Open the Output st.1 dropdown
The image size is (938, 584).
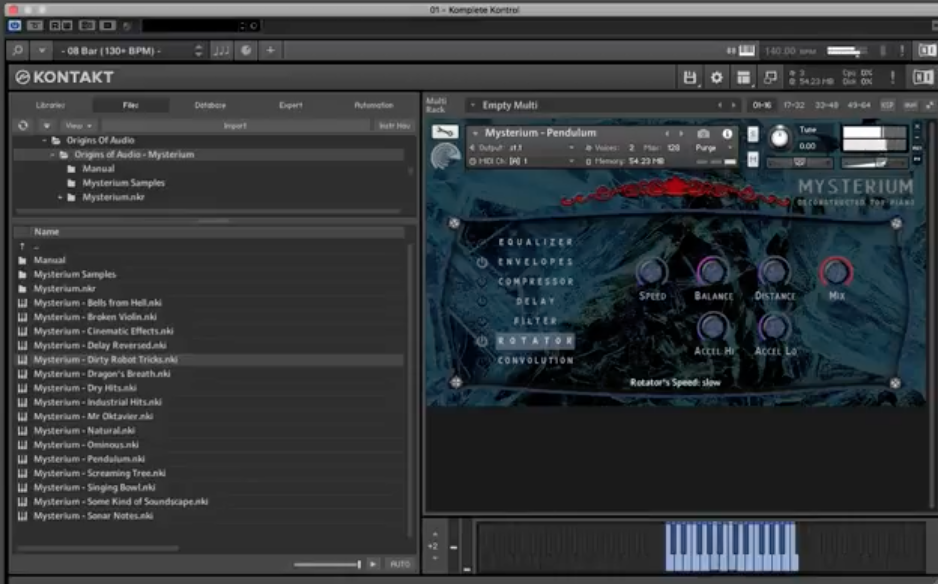click(522, 148)
